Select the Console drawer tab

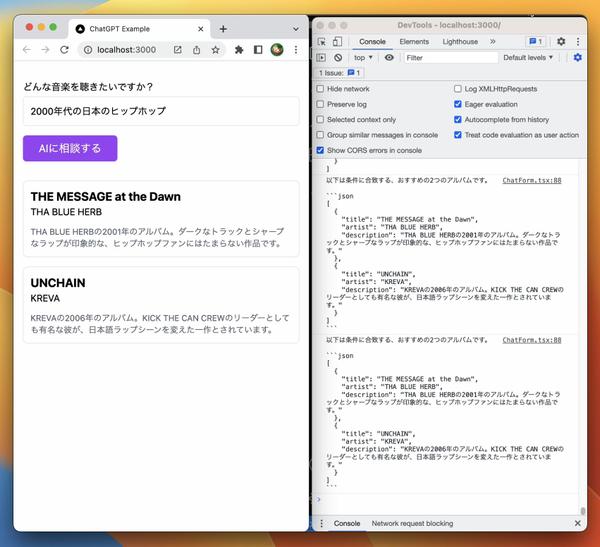347,523
